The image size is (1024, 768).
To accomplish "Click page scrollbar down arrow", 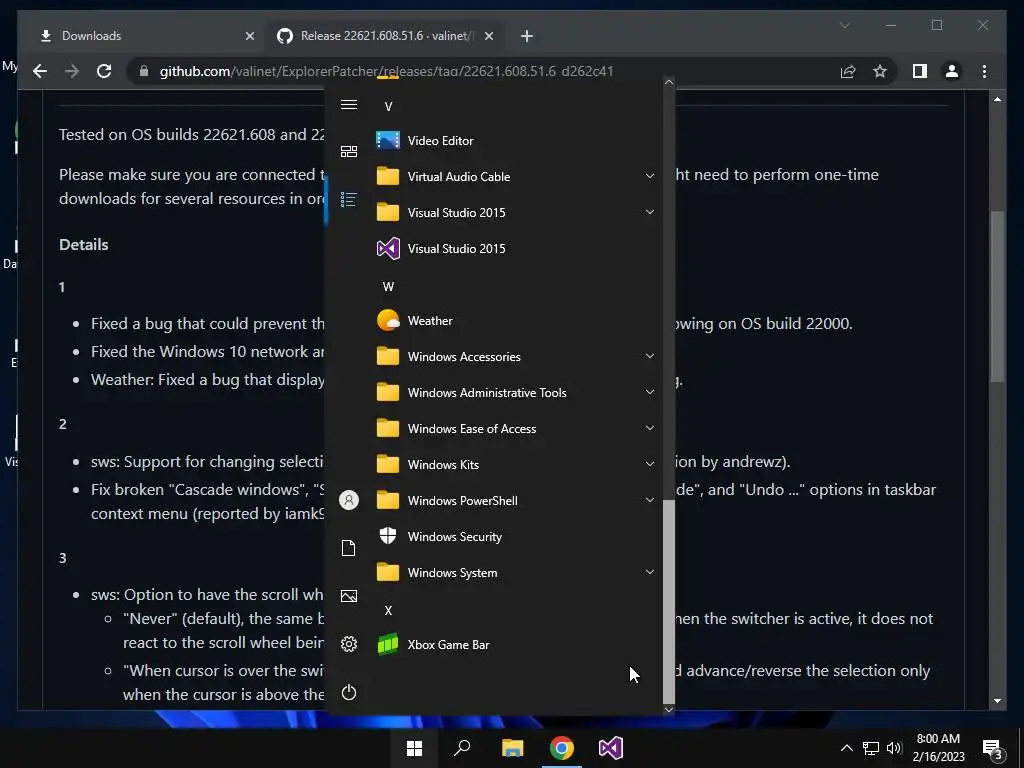I will click(997, 701).
